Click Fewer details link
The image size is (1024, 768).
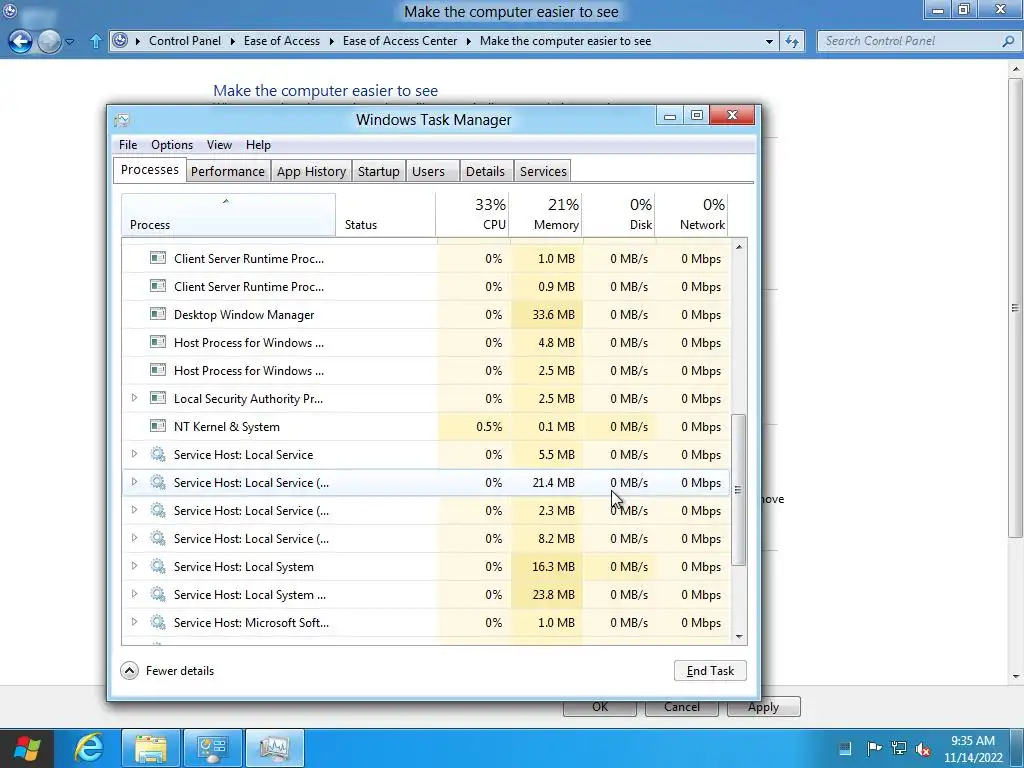tap(180, 671)
